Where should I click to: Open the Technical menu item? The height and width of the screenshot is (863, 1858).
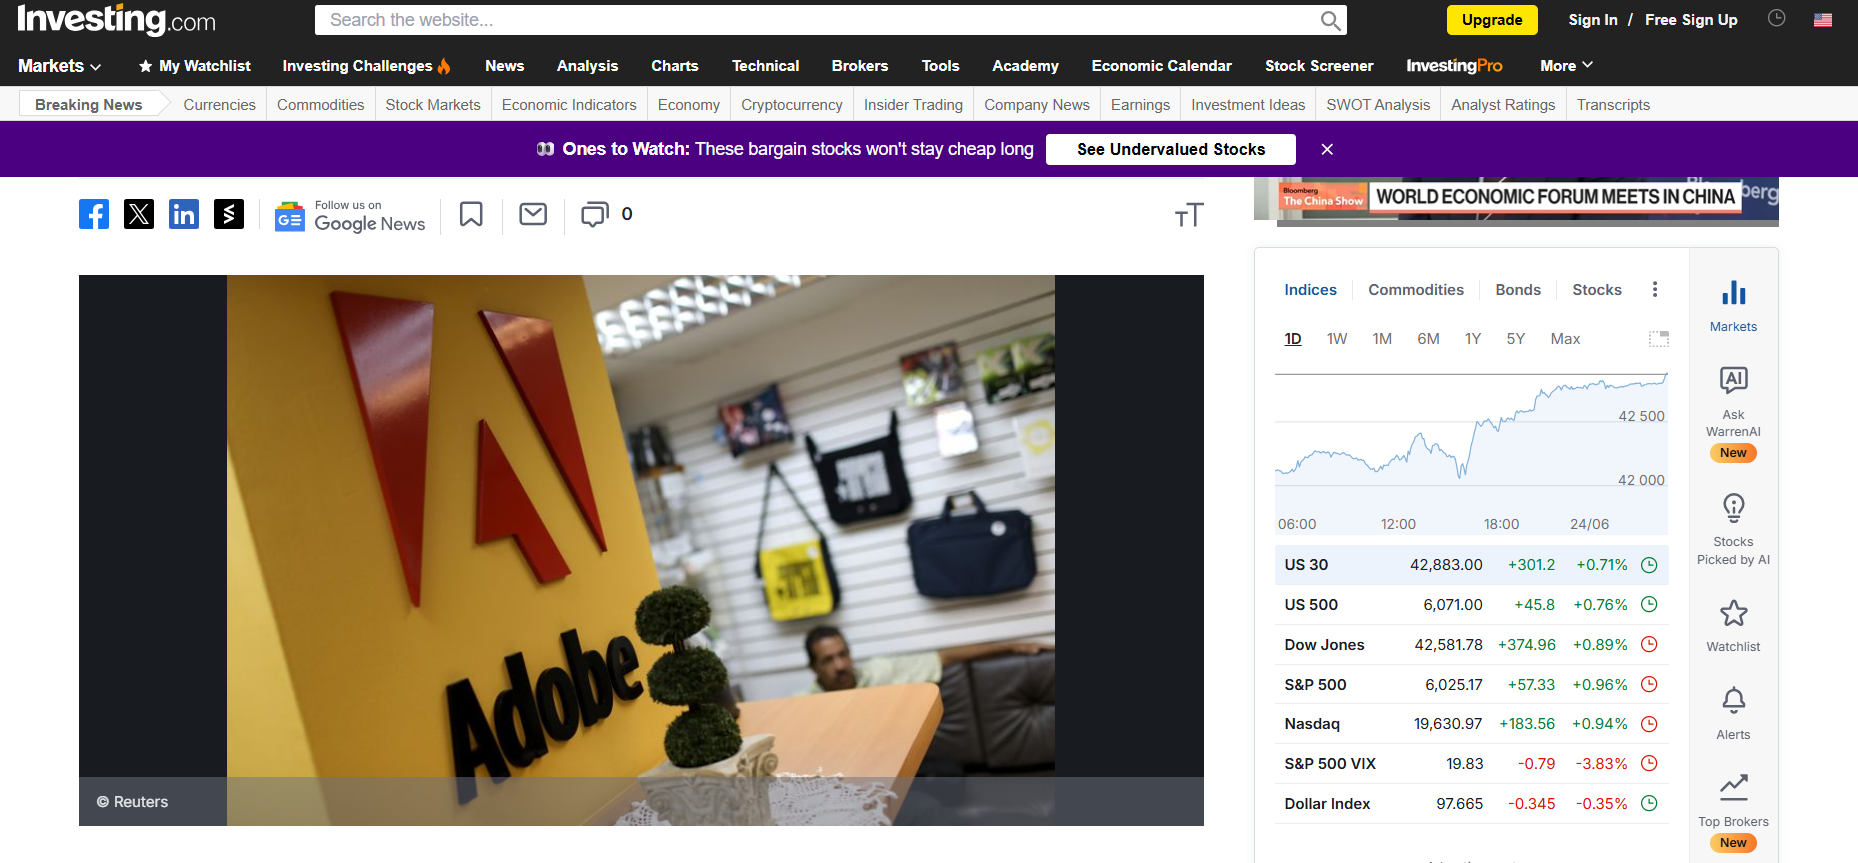[x=765, y=66]
